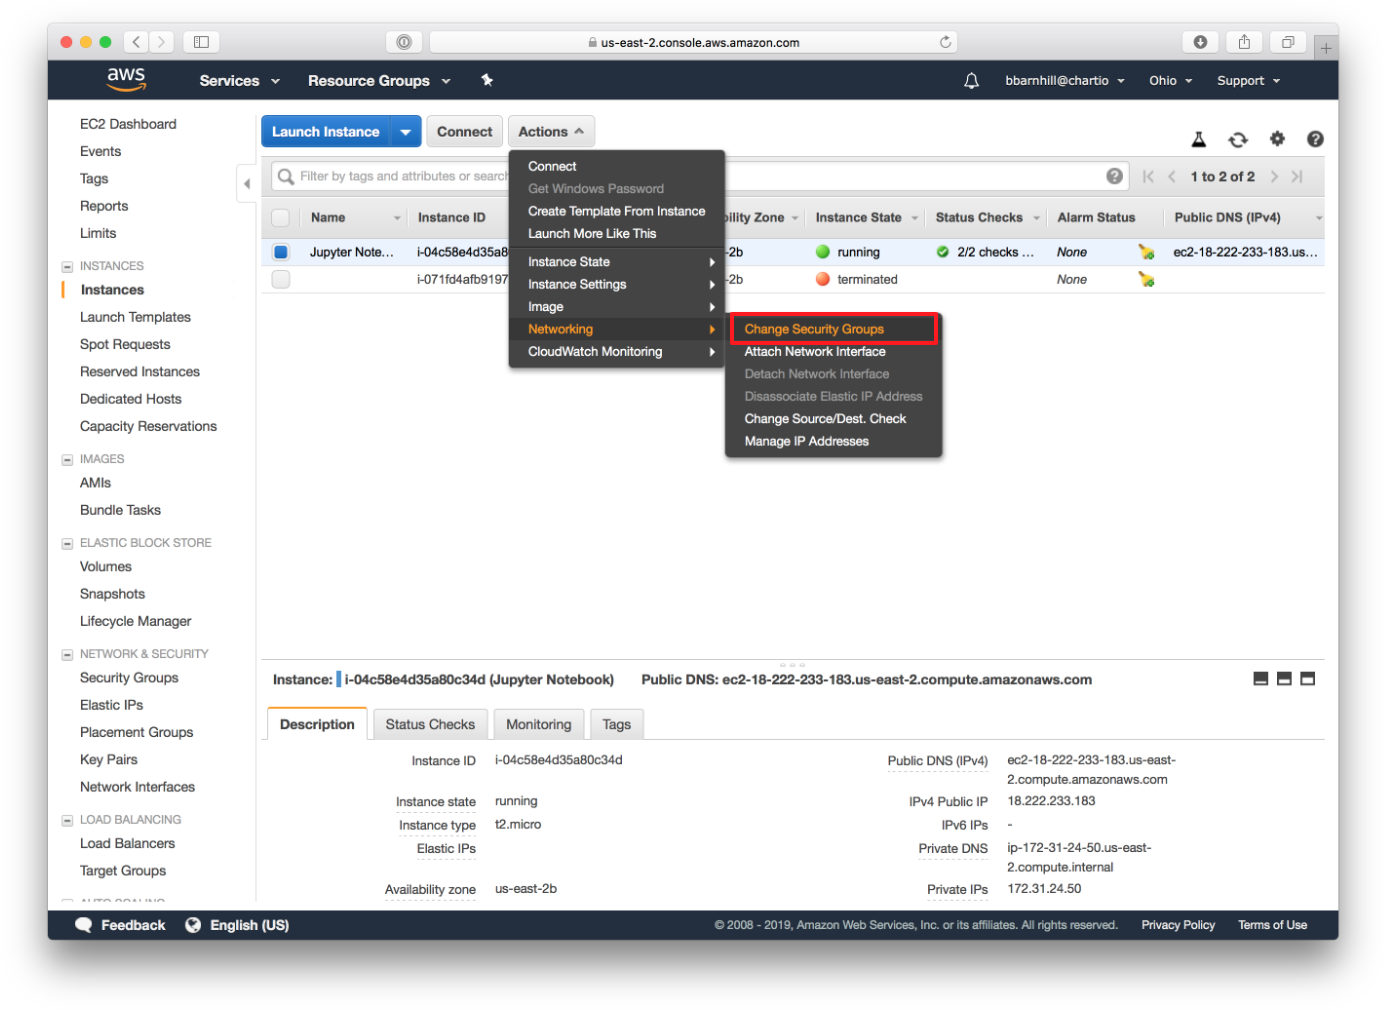Open the help question mark icon above table
This screenshot has width=1386, height=1010.
[x=1315, y=139]
